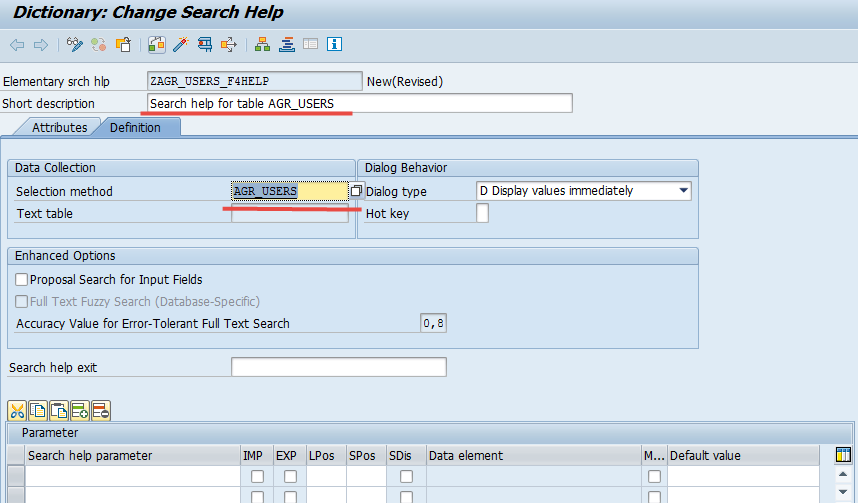Copy the selected parameter row
Viewport: 858px width, 503px height.
[38, 411]
